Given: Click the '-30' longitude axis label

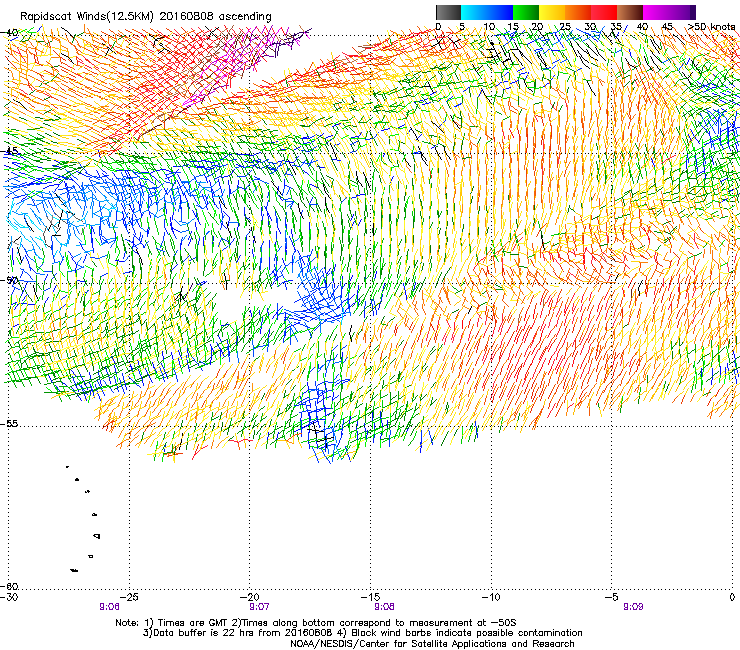Looking at the screenshot, I should pos(9,598).
